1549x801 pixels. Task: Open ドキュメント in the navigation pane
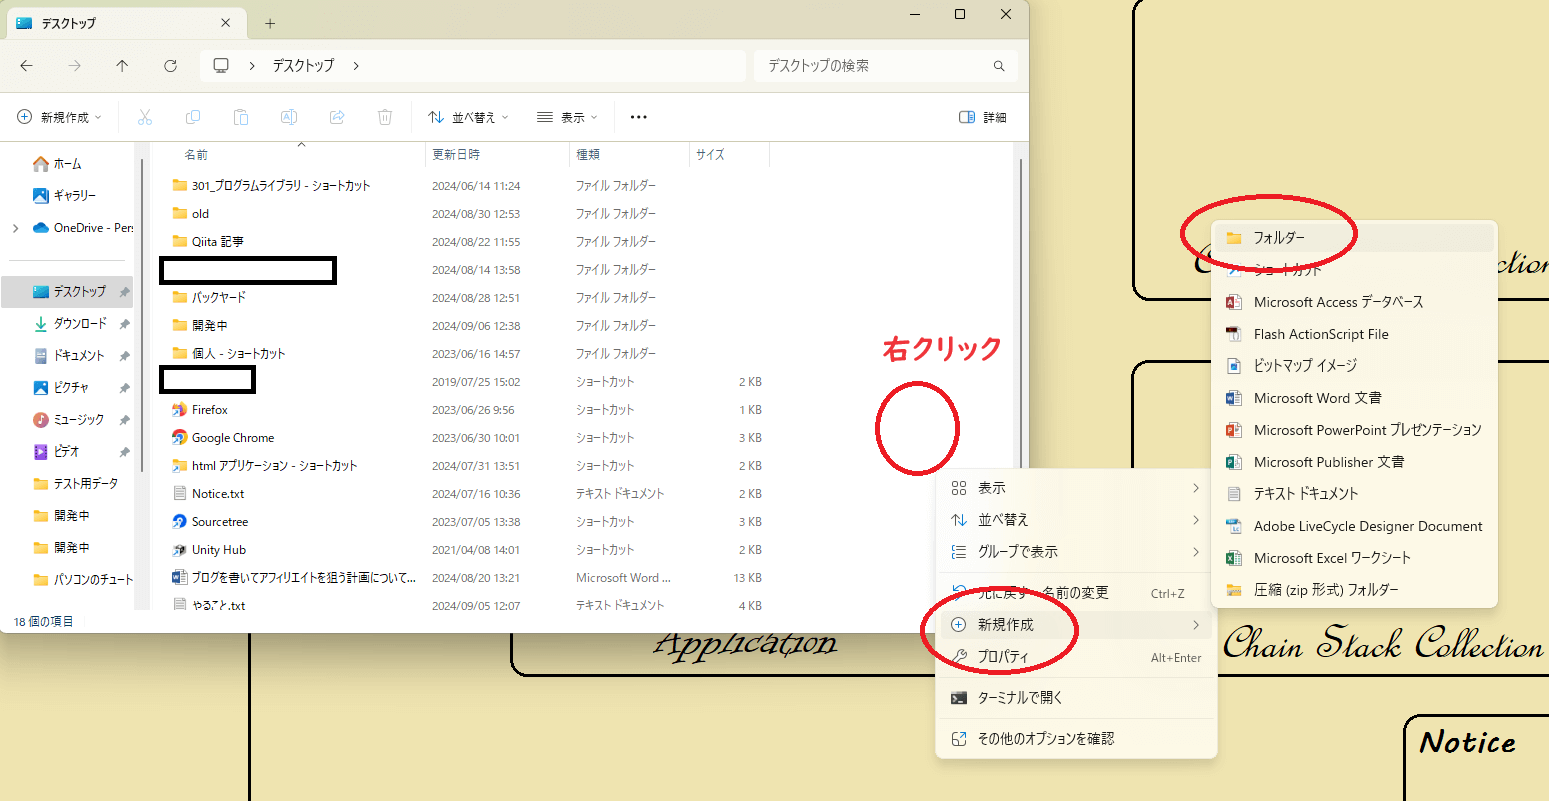coord(67,356)
